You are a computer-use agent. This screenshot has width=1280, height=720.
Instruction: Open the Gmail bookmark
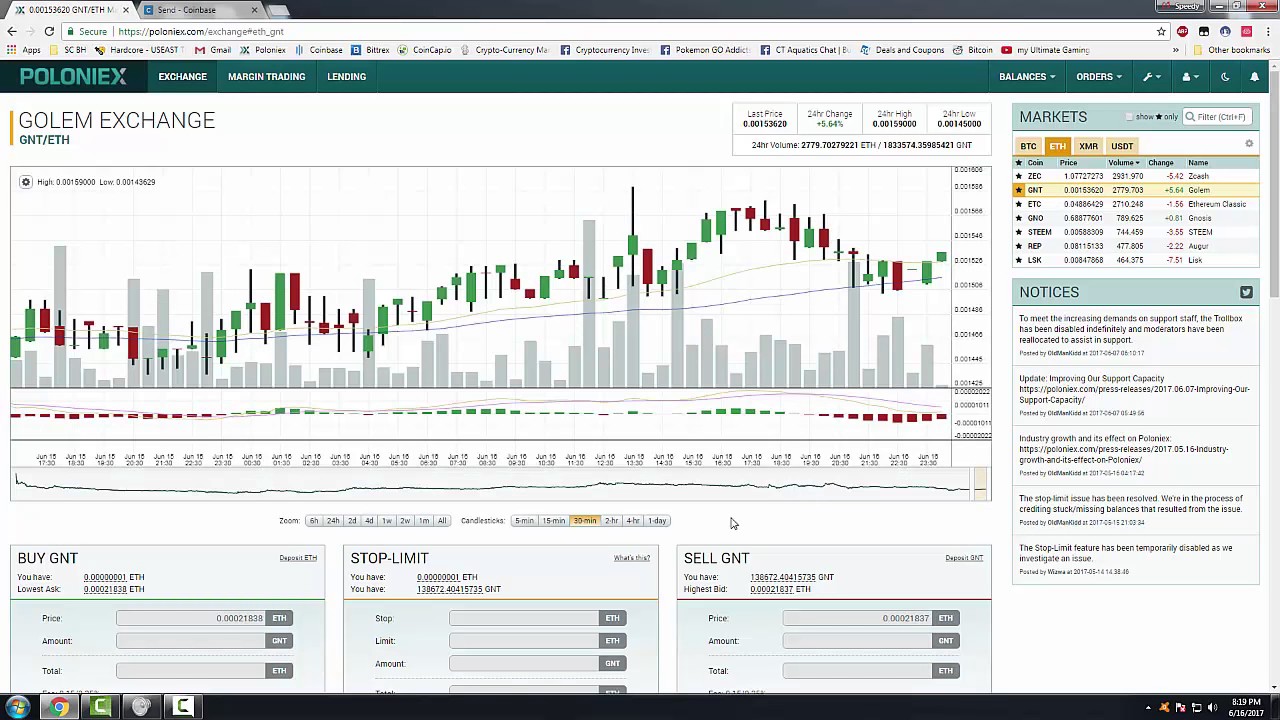coord(213,50)
